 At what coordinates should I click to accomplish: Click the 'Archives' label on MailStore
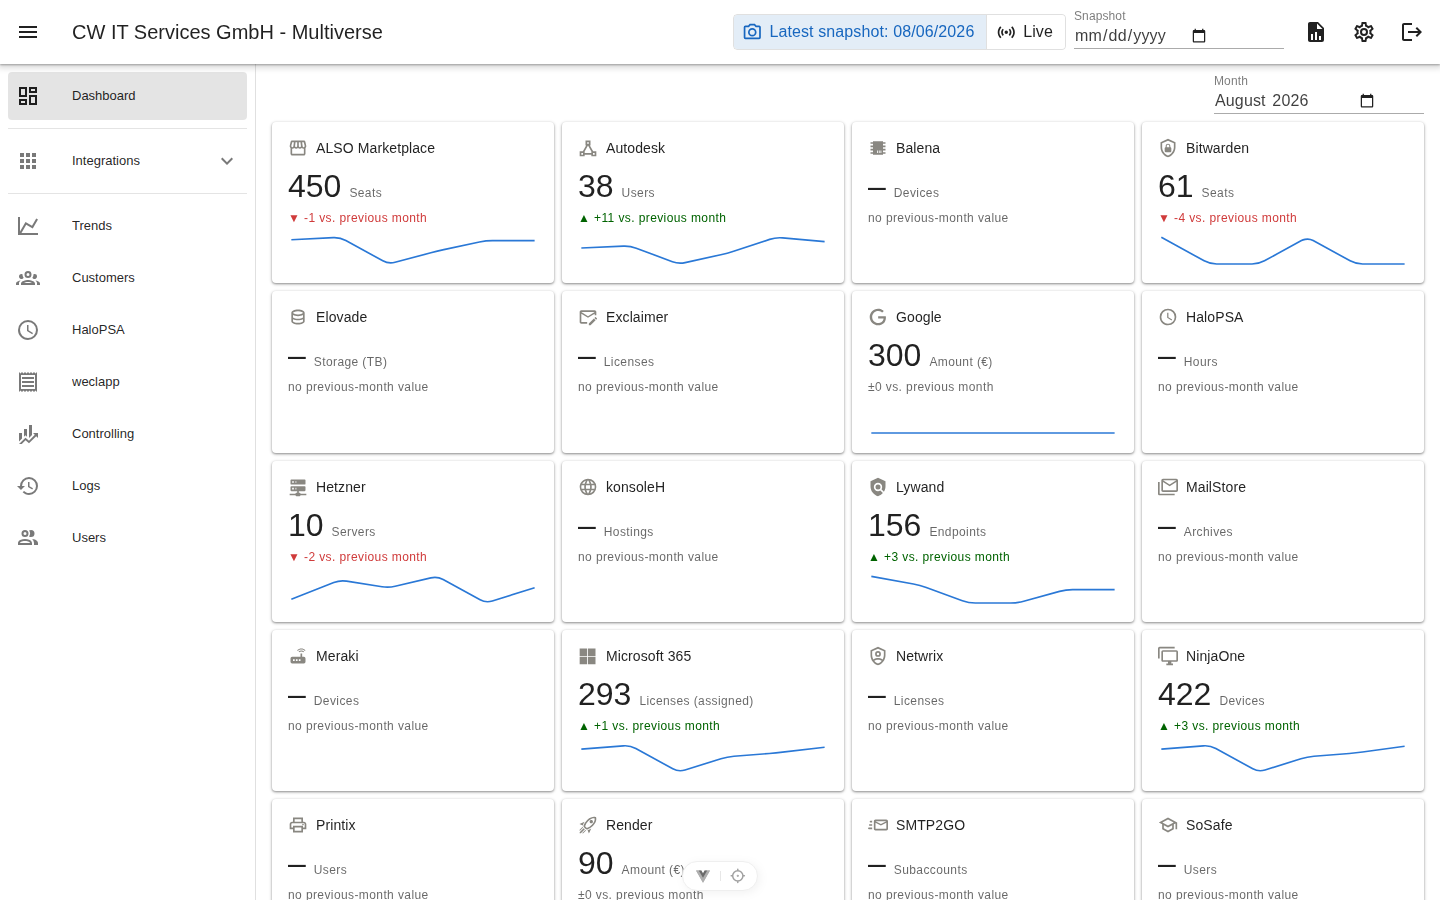(x=1208, y=532)
